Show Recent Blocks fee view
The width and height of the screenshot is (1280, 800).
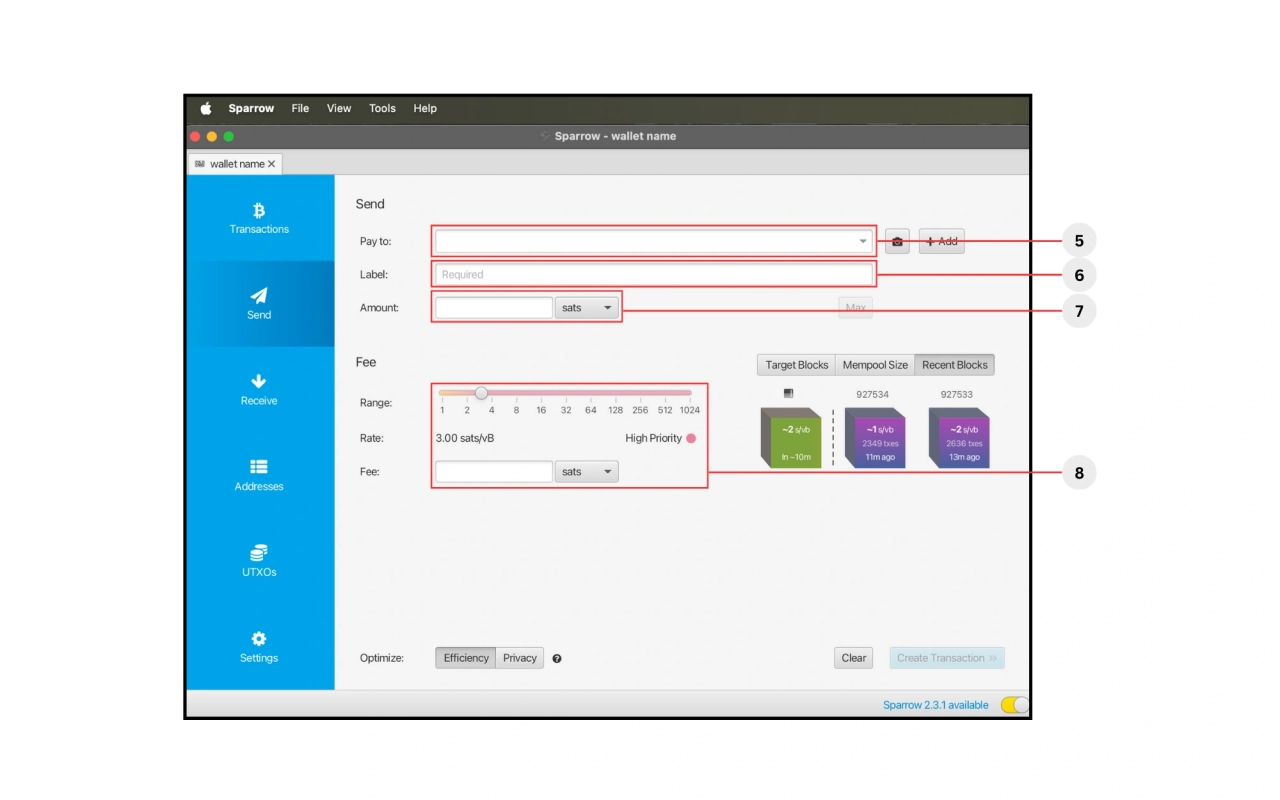pos(955,365)
